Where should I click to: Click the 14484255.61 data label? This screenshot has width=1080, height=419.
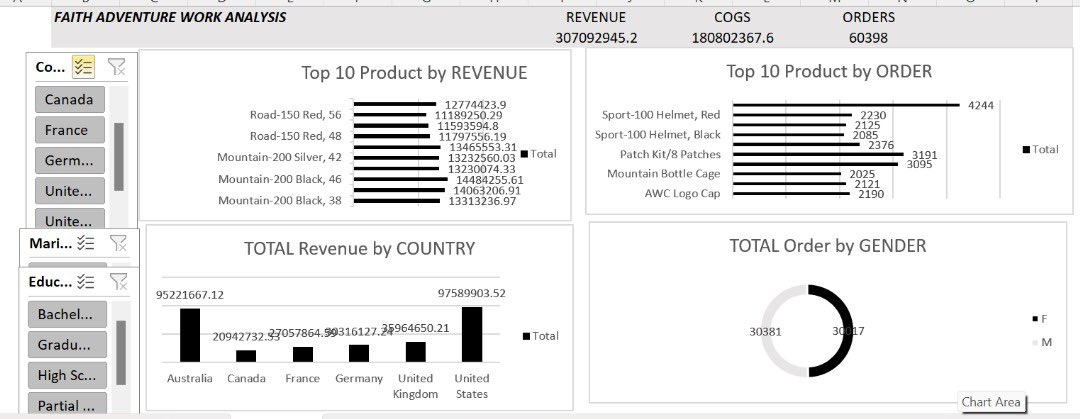490,179
